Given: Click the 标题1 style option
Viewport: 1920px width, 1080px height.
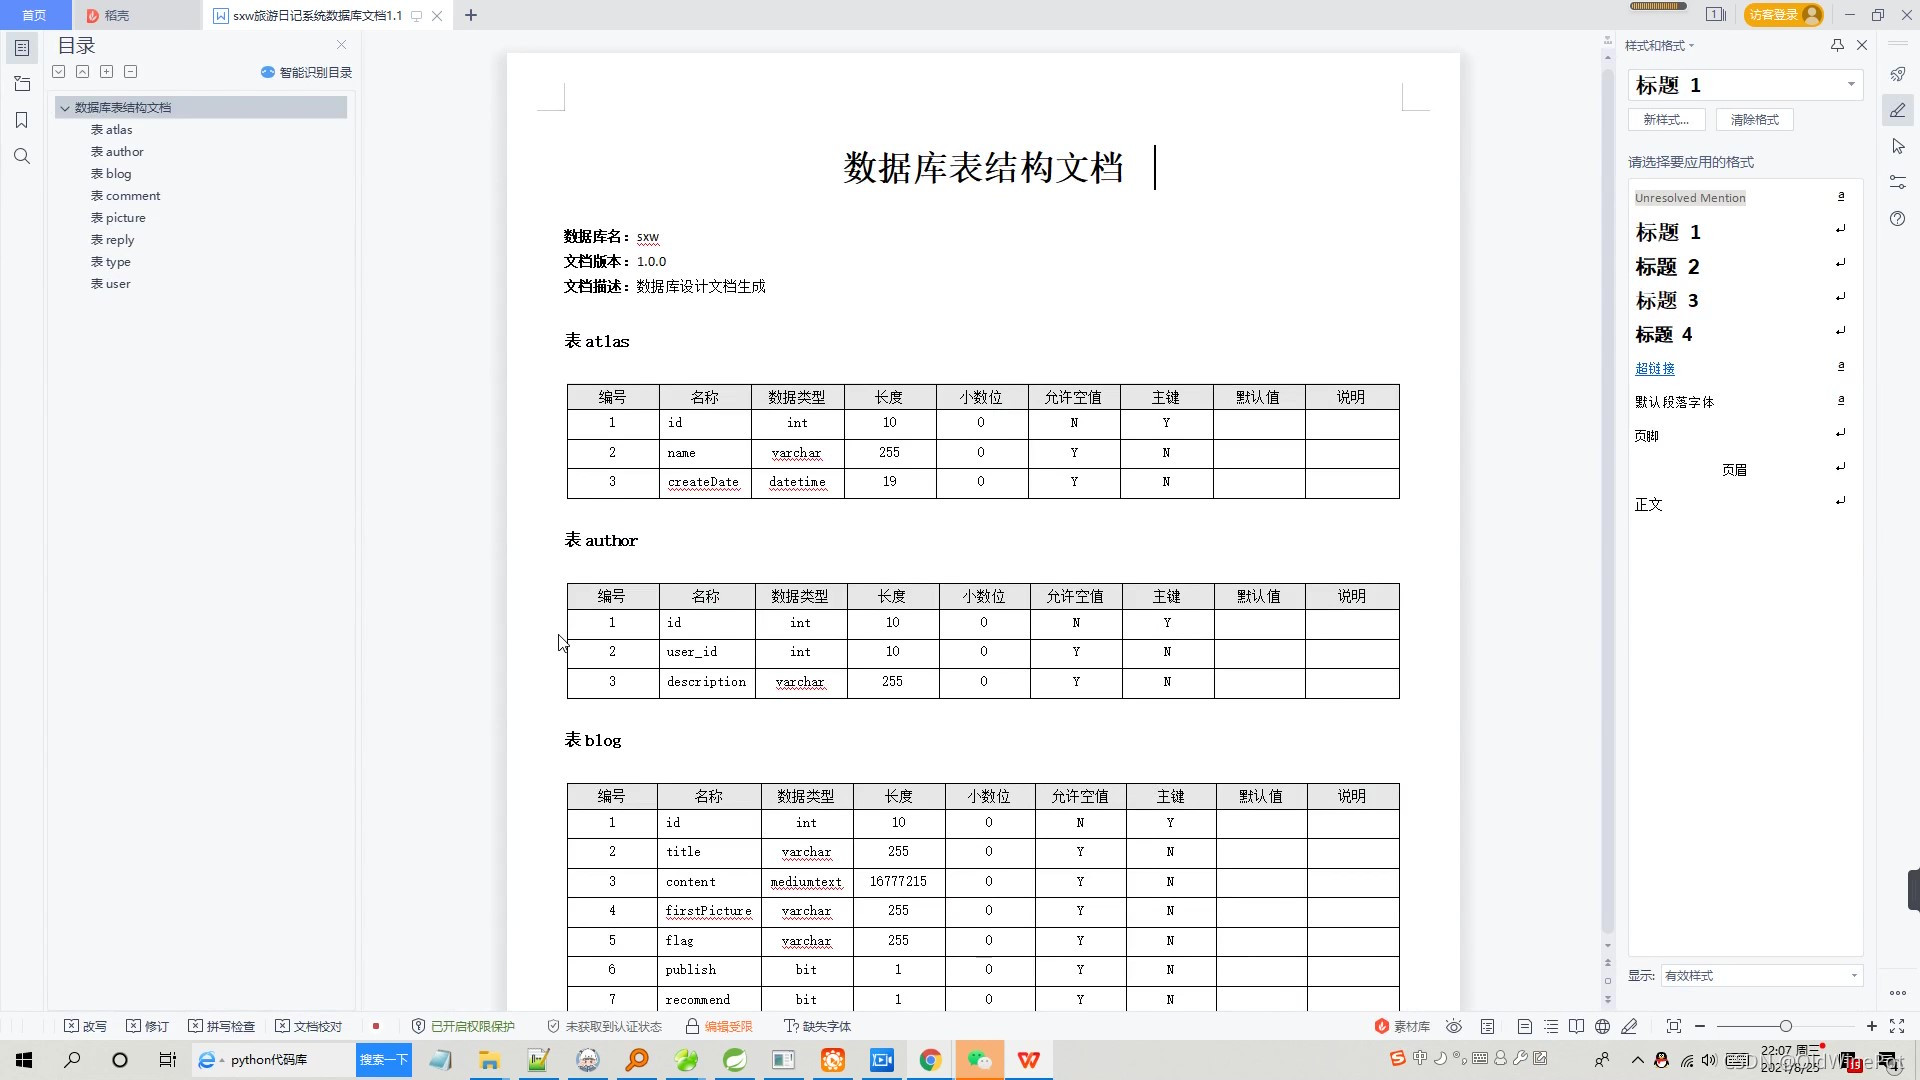Looking at the screenshot, I should pos(1667,231).
